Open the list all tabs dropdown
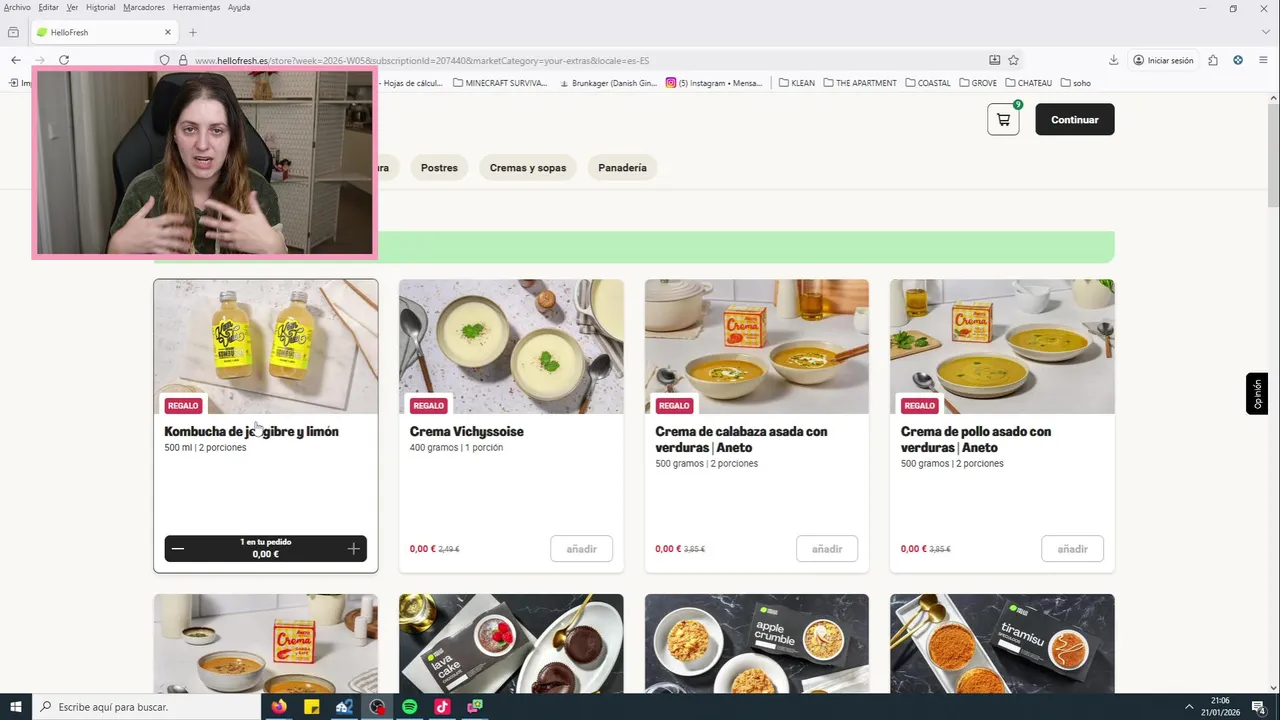This screenshot has width=1280, height=720. click(1264, 32)
